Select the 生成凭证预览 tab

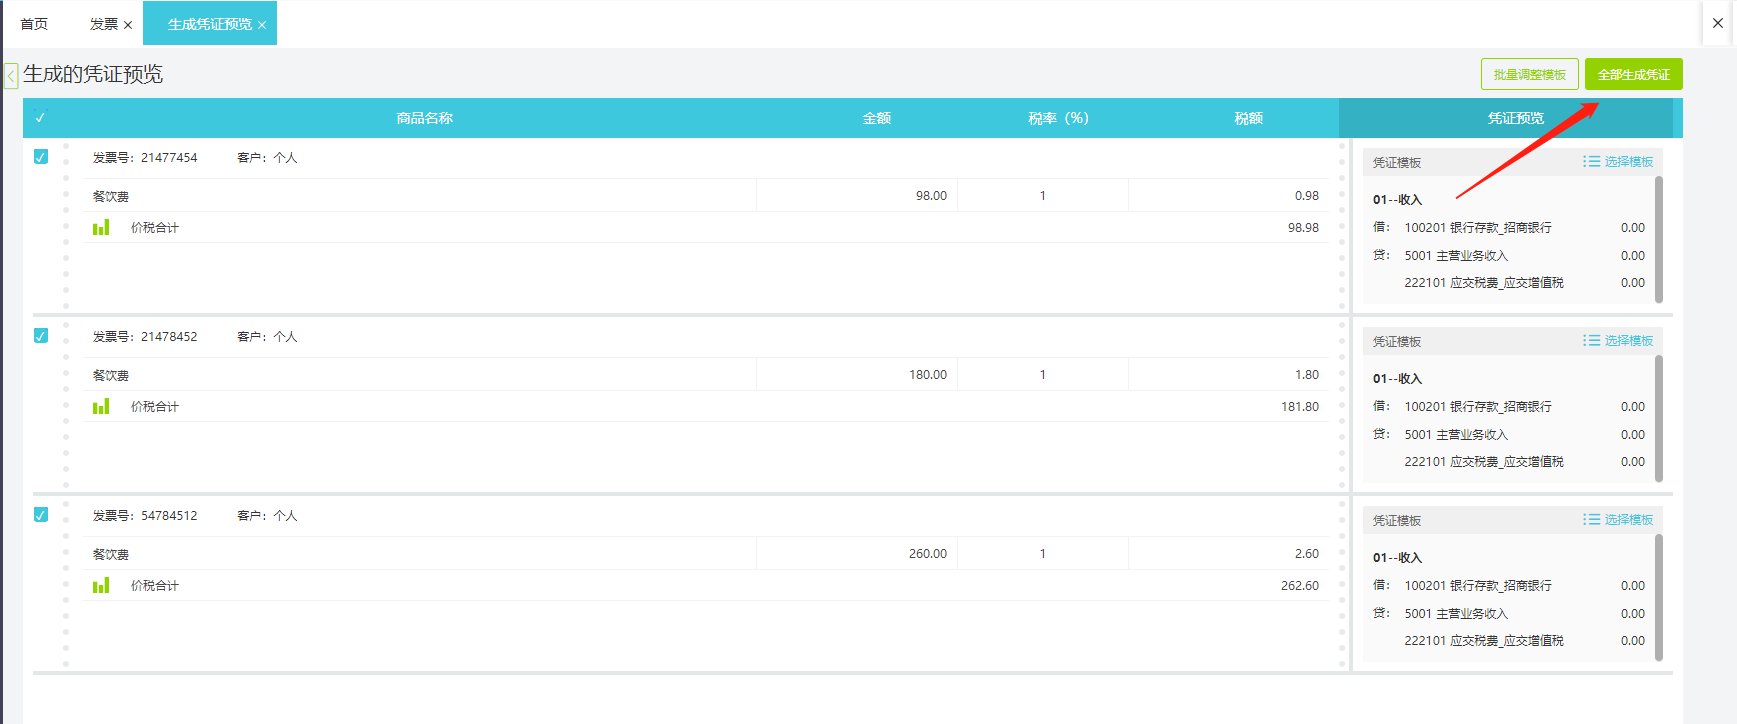pyautogui.click(x=210, y=24)
